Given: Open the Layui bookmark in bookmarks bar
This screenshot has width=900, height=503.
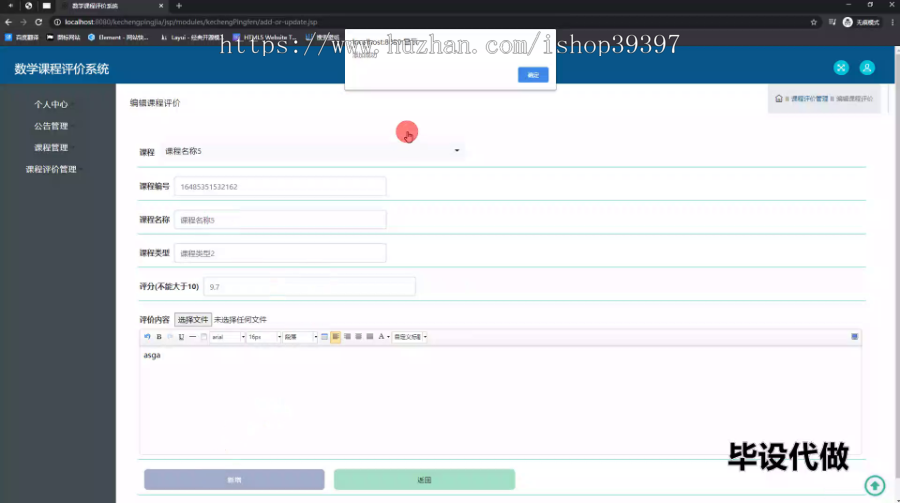Looking at the screenshot, I should (x=191, y=37).
